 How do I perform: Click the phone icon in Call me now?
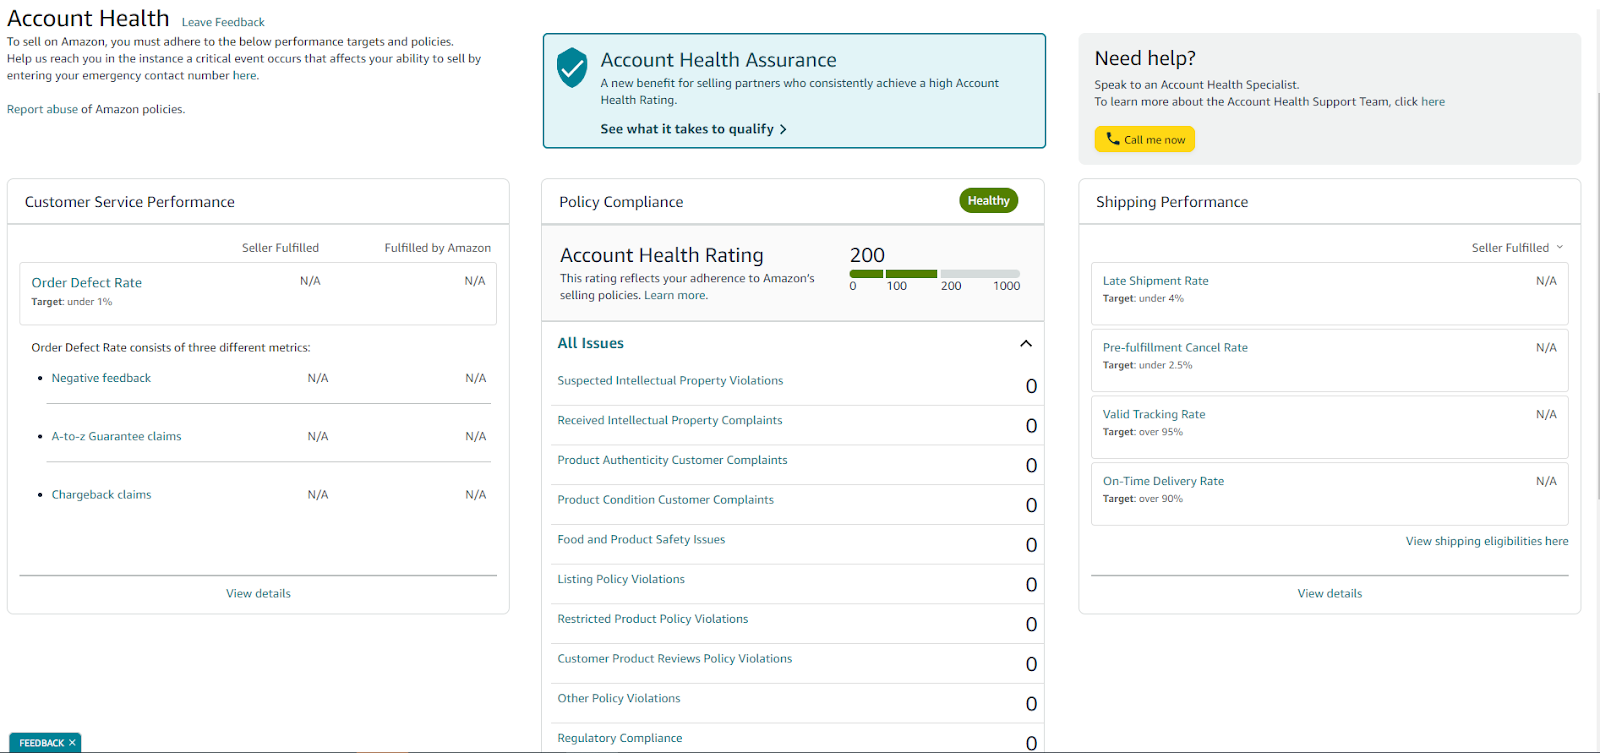click(x=1112, y=139)
